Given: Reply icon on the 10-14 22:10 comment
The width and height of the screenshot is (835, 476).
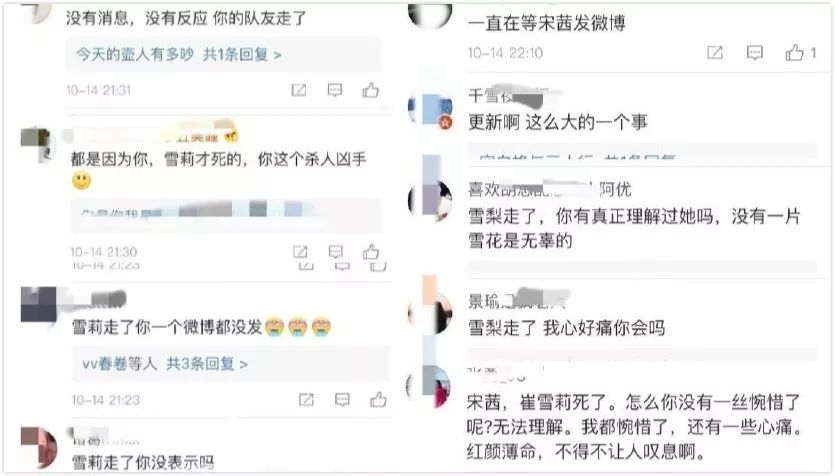Looking at the screenshot, I should point(755,52).
